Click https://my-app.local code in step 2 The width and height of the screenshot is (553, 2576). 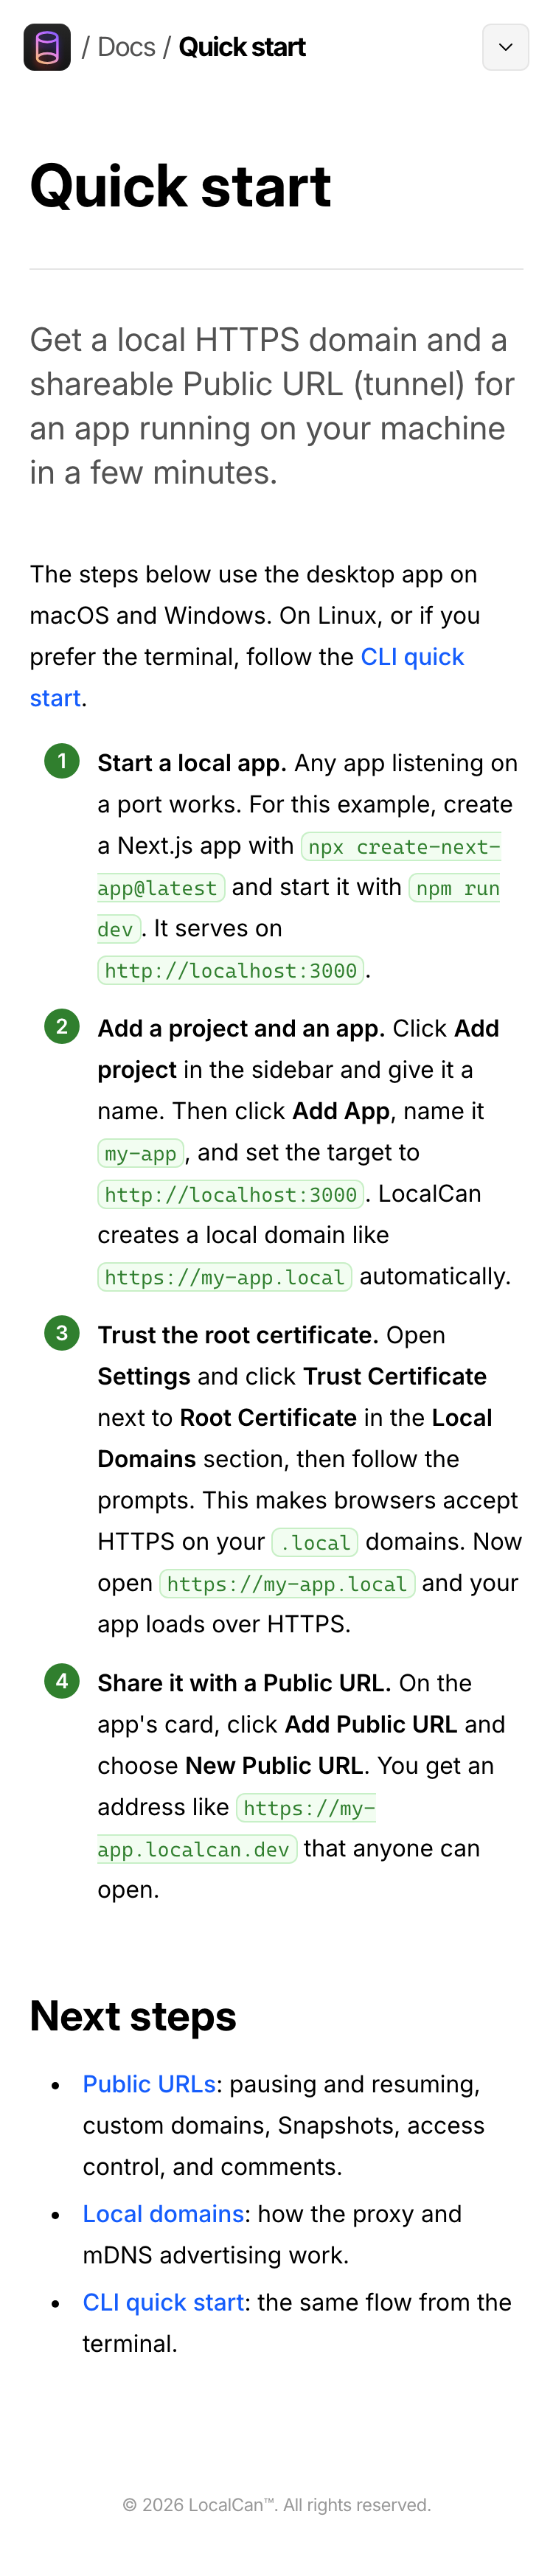tap(225, 1277)
